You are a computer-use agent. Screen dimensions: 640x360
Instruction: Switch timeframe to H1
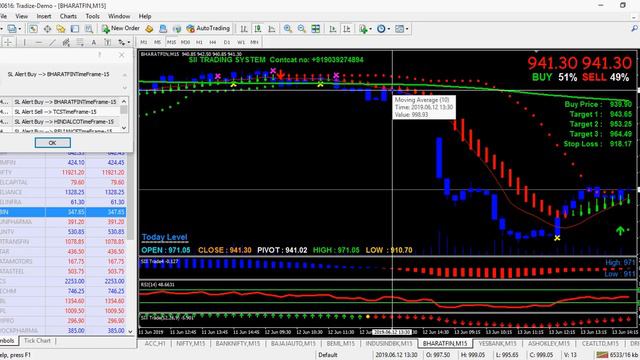click(x=199, y=42)
